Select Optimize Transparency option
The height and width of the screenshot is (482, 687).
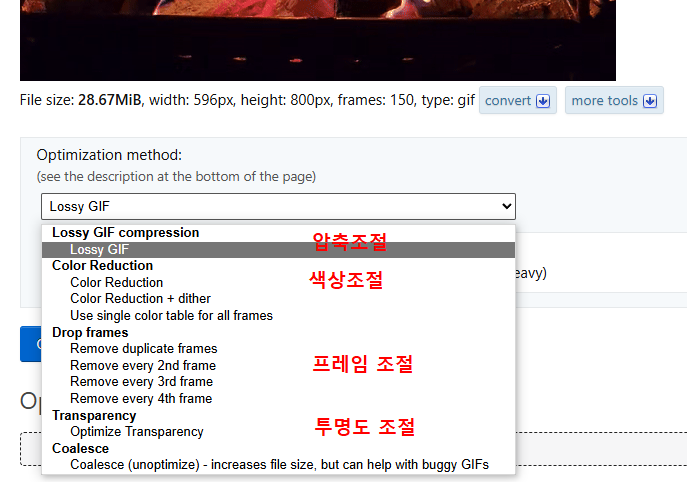(x=278, y=432)
